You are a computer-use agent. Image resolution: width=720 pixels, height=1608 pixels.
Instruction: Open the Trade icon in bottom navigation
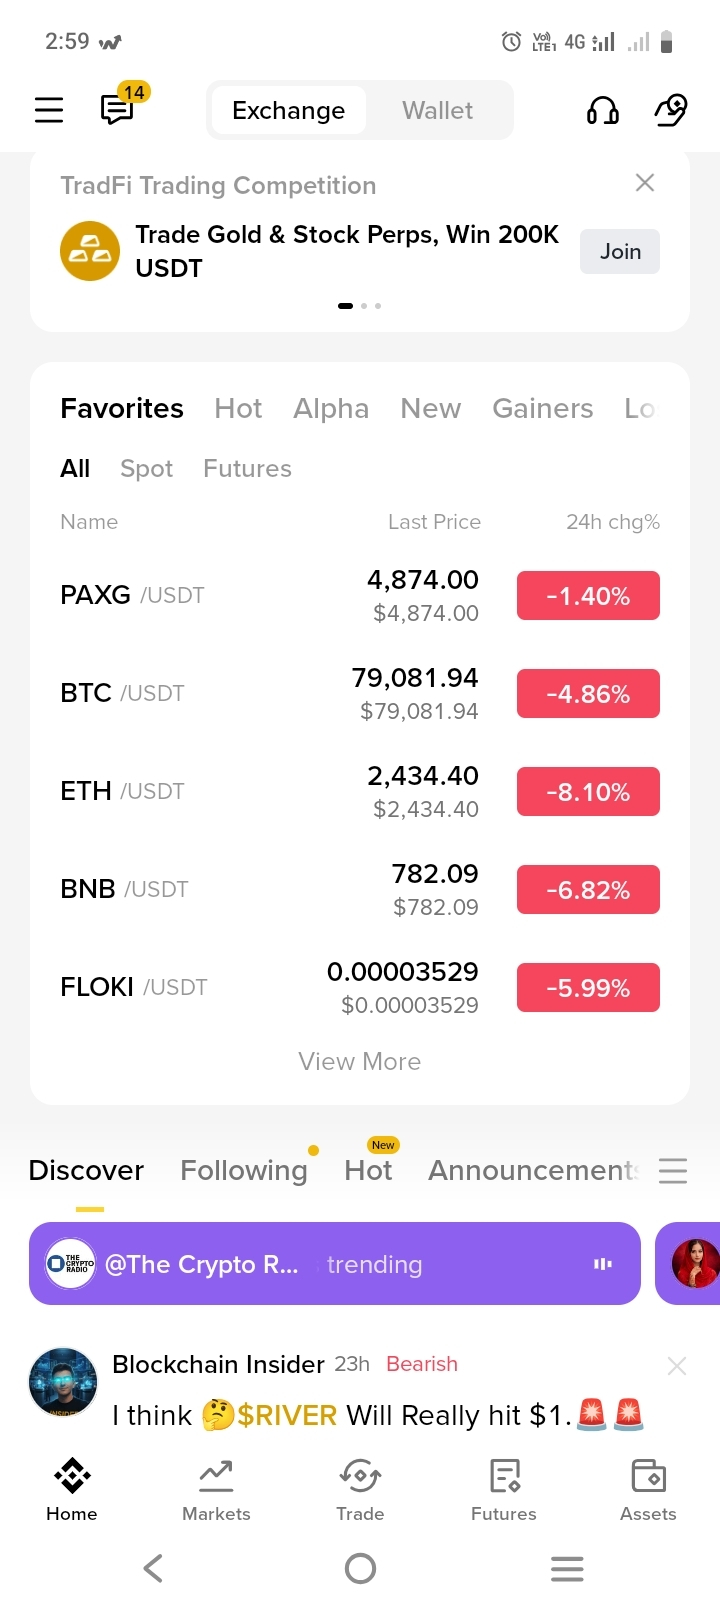[360, 1490]
